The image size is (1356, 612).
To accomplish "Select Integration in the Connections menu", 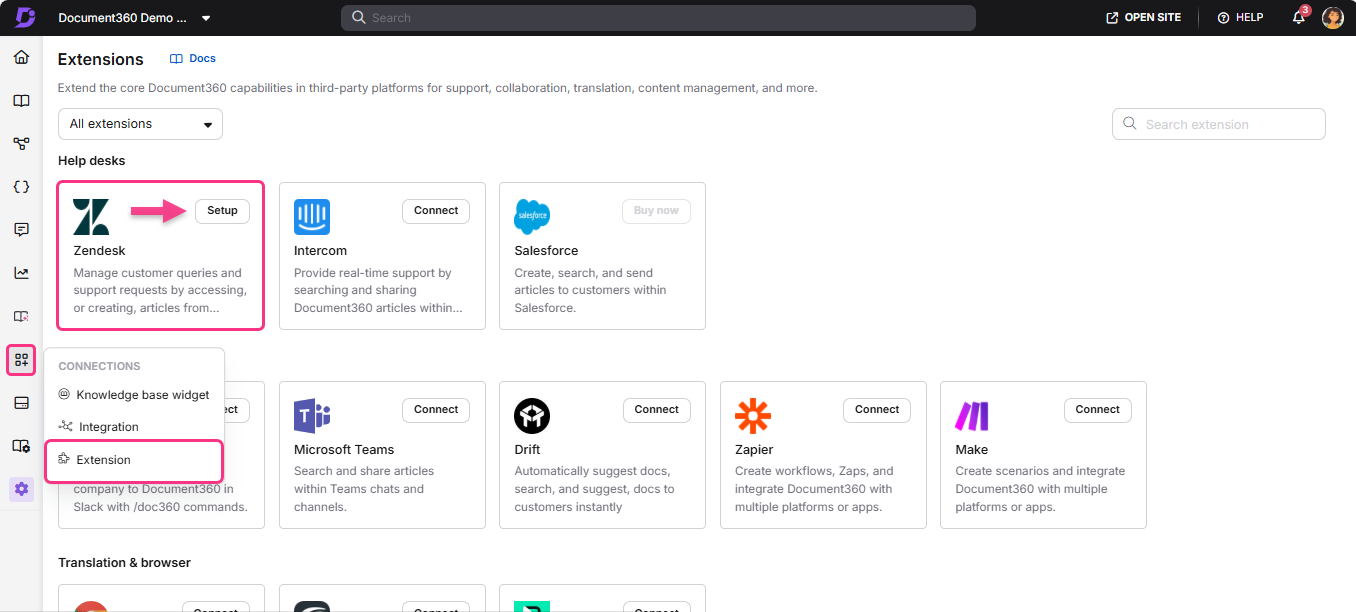I will point(106,426).
